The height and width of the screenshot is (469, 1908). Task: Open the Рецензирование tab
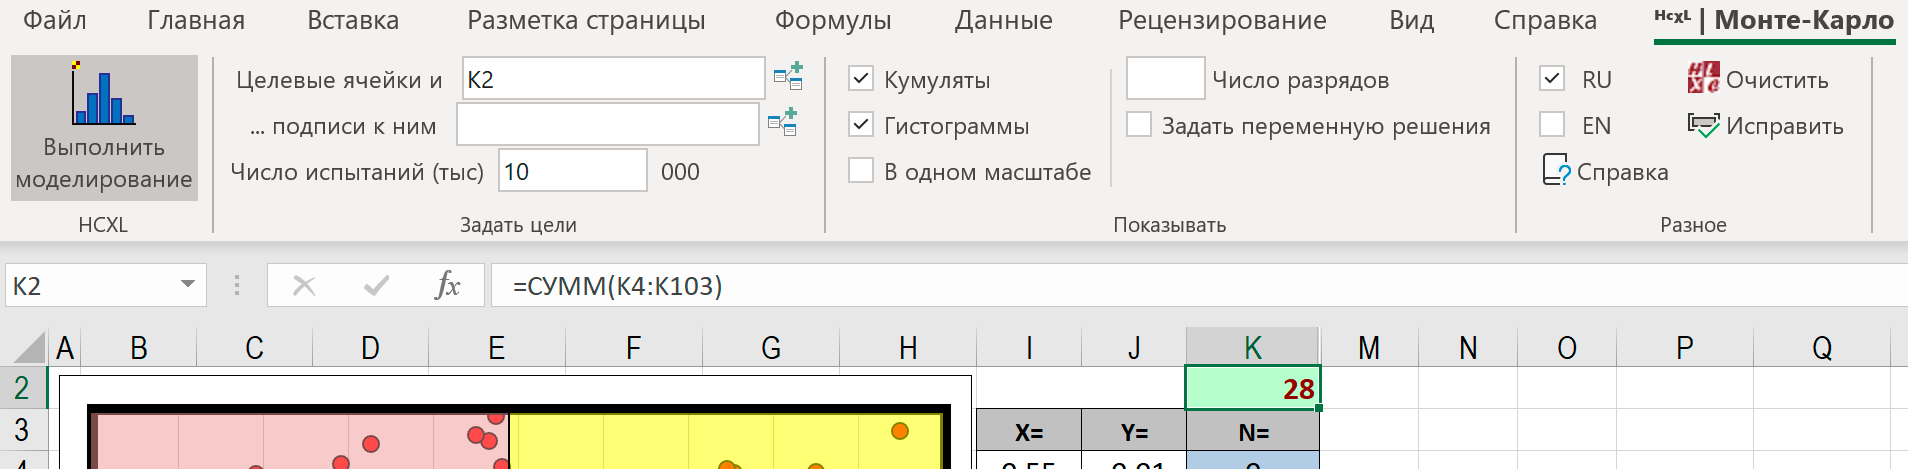pos(1222,20)
